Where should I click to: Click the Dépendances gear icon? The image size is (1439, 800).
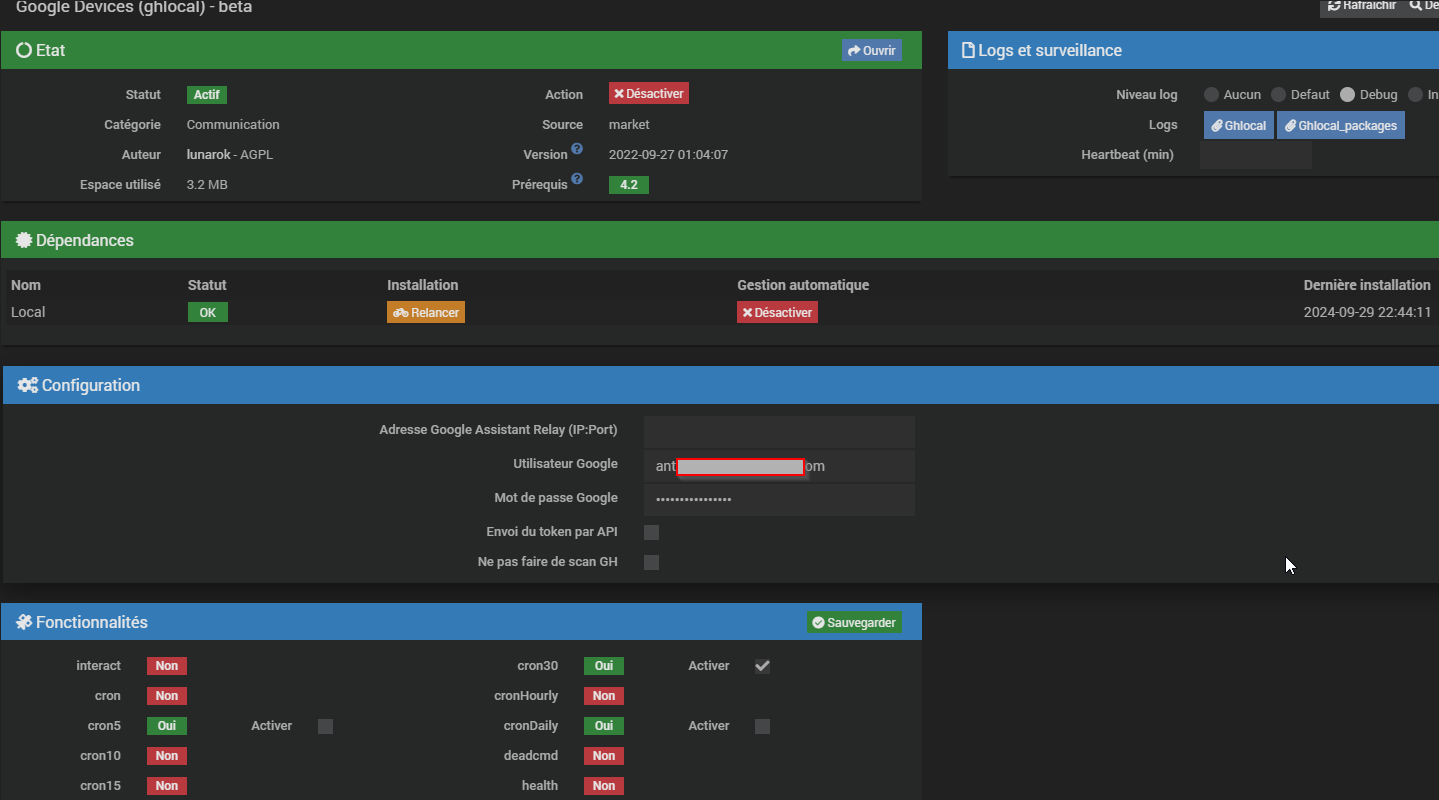[x=24, y=240]
